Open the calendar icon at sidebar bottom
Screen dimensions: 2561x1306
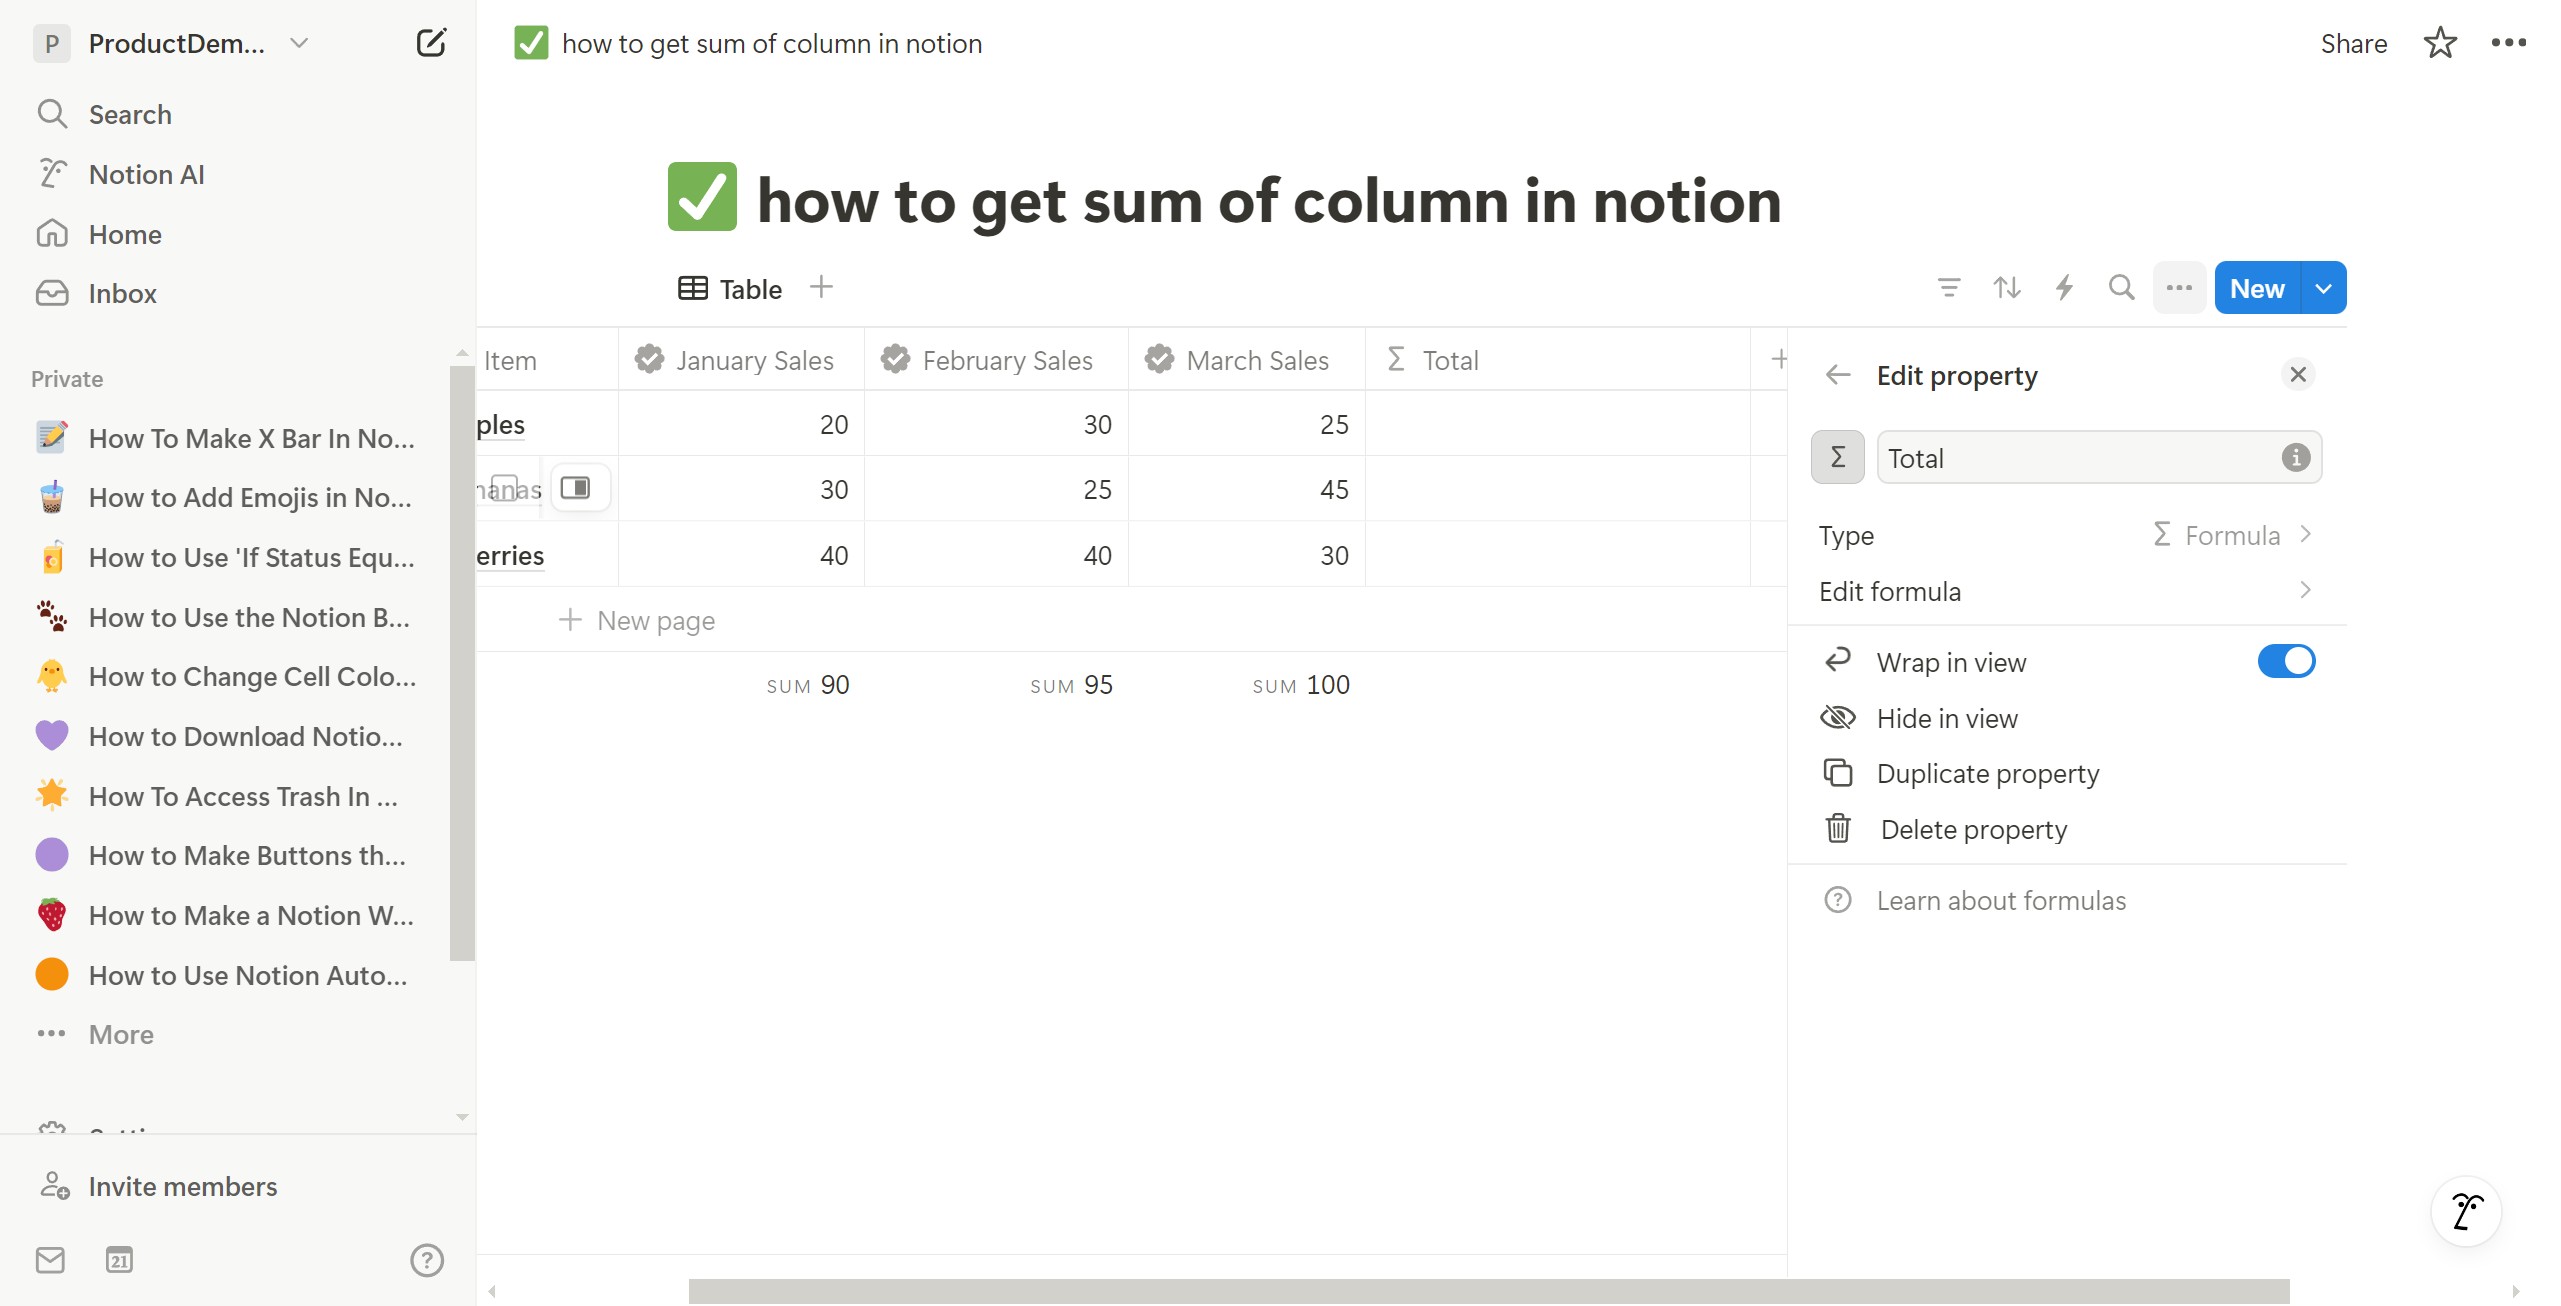(119, 1260)
